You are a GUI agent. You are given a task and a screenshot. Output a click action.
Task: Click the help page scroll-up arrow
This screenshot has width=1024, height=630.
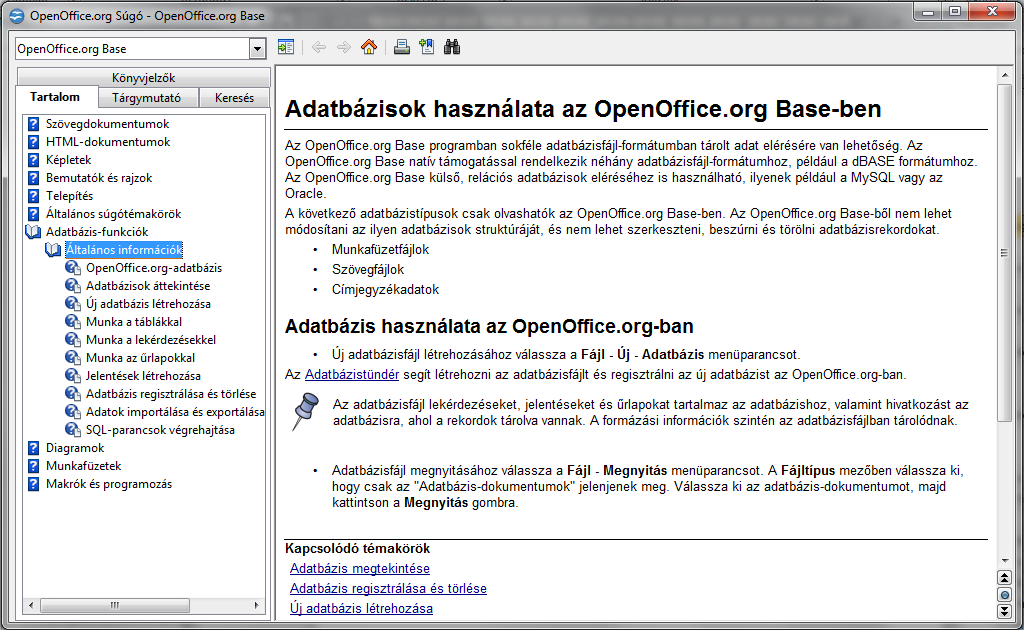(1004, 76)
